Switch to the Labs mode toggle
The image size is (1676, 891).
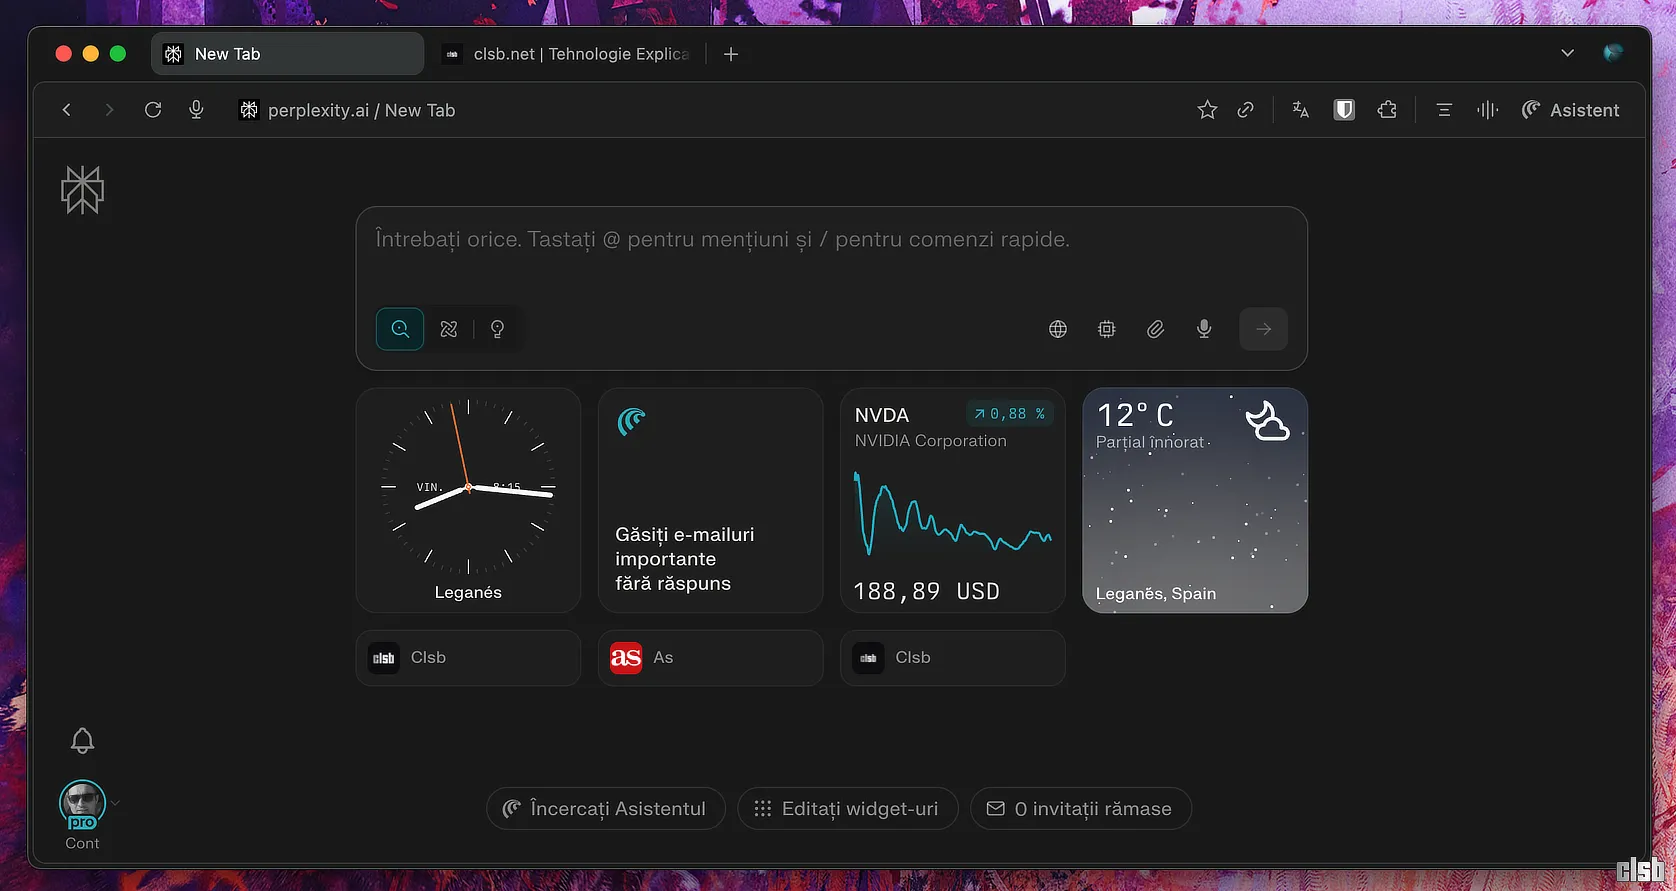coord(449,329)
